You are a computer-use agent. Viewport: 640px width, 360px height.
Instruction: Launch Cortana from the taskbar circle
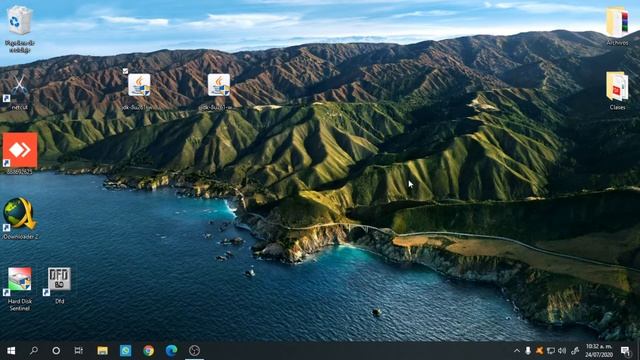[56, 351]
